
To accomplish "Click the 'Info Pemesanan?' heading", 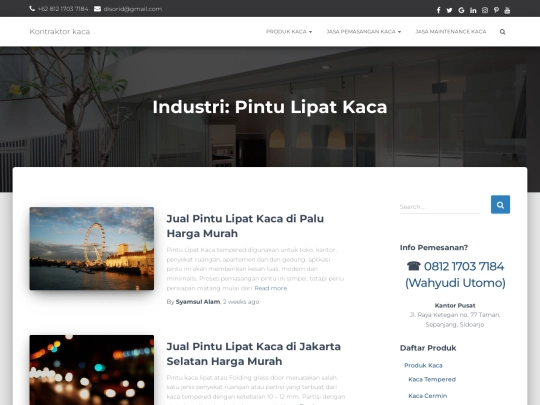I will click(434, 248).
